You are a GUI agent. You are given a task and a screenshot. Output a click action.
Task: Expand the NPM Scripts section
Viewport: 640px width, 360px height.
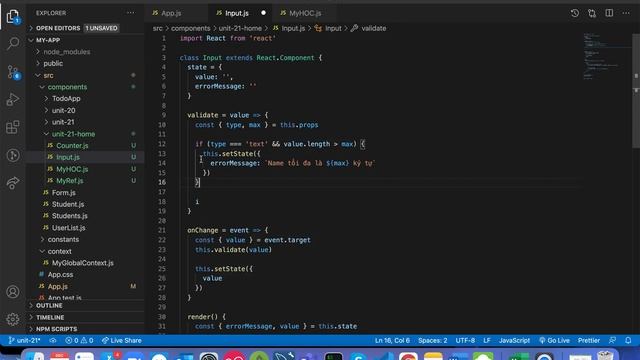pos(86,329)
